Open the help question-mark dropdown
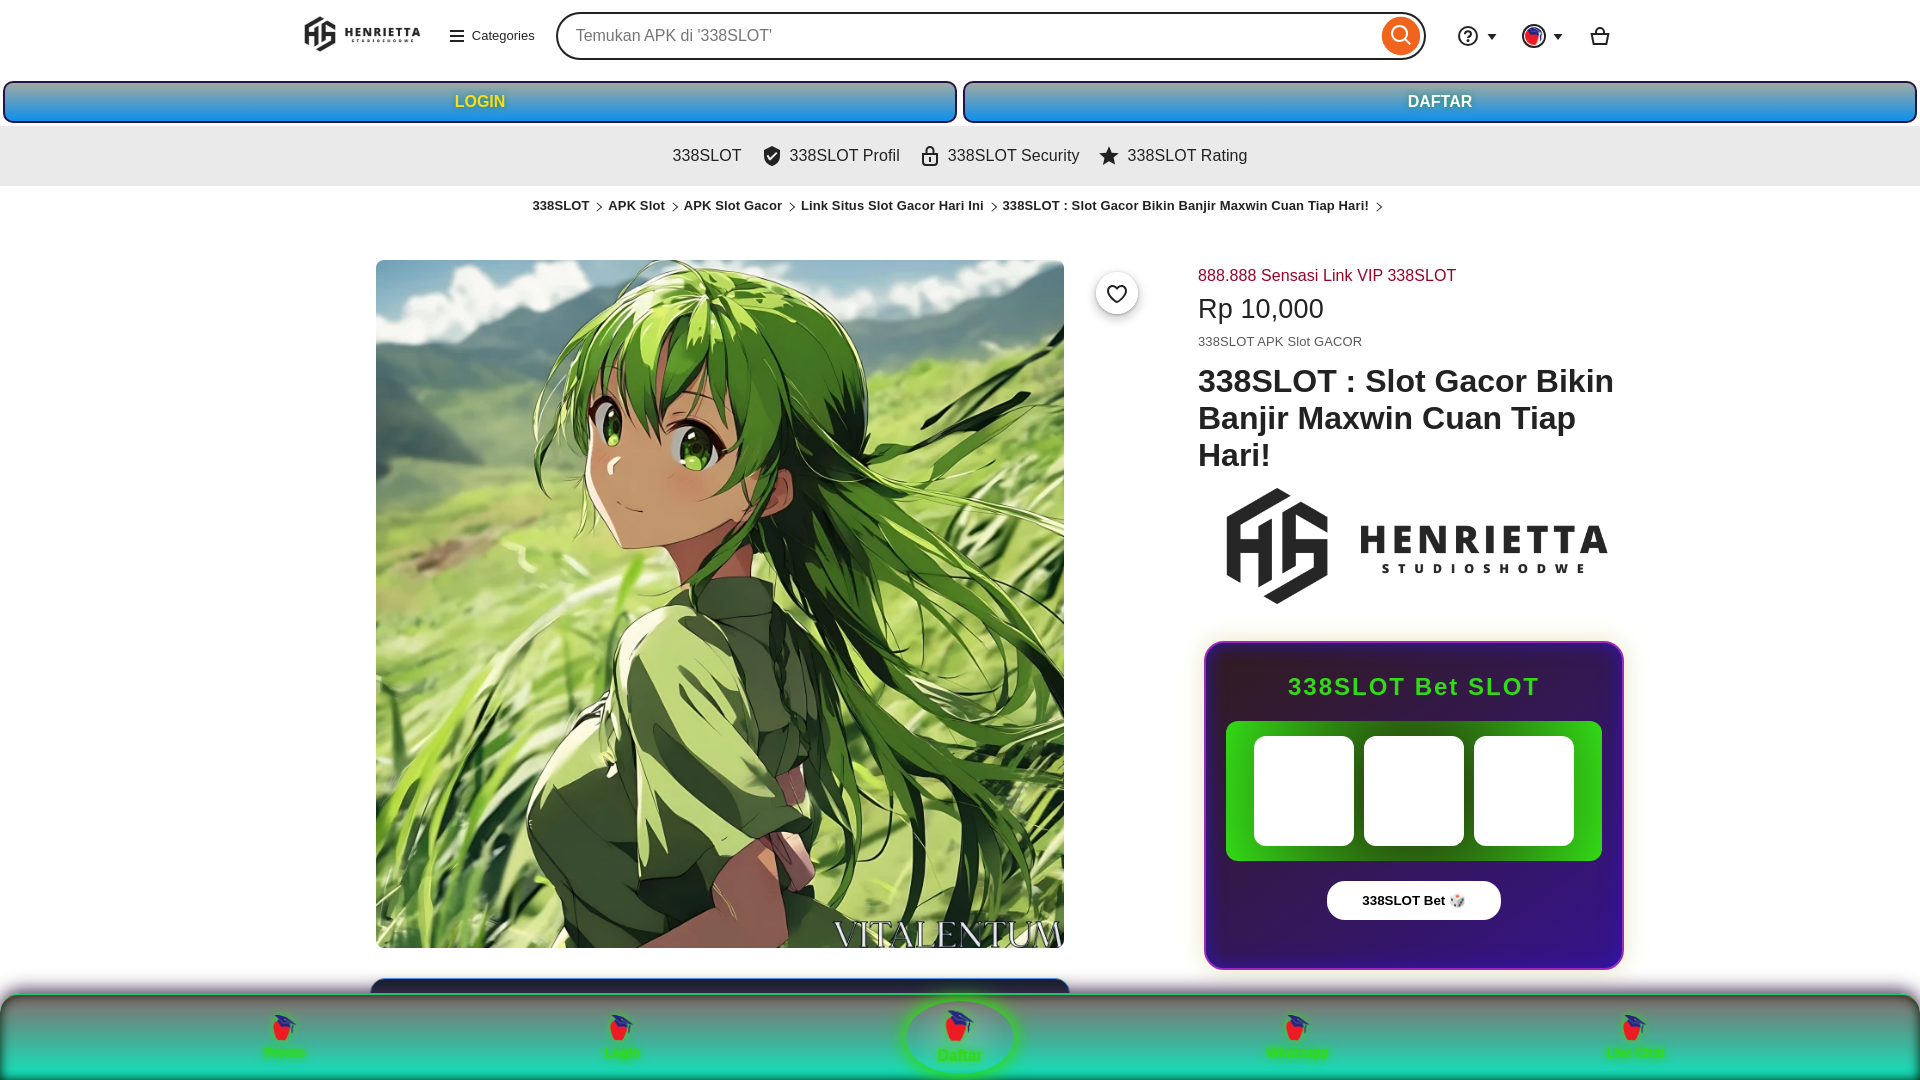Image resolution: width=1920 pixels, height=1080 pixels. (1477, 36)
